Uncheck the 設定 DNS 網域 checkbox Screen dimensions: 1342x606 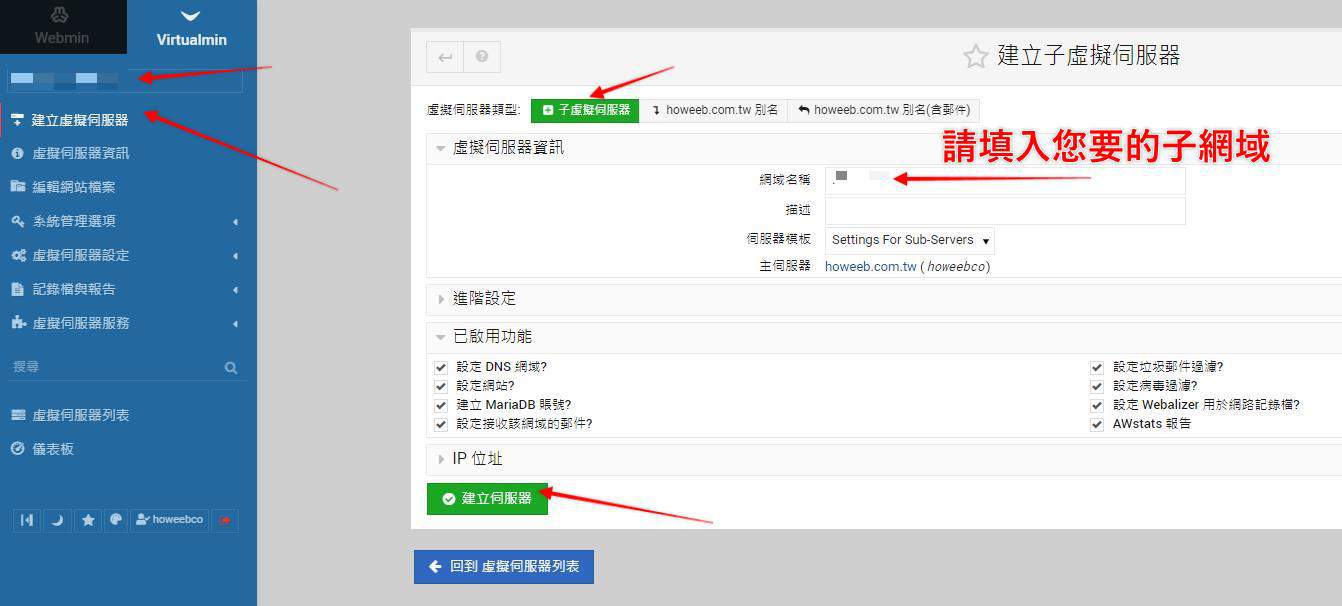click(441, 367)
